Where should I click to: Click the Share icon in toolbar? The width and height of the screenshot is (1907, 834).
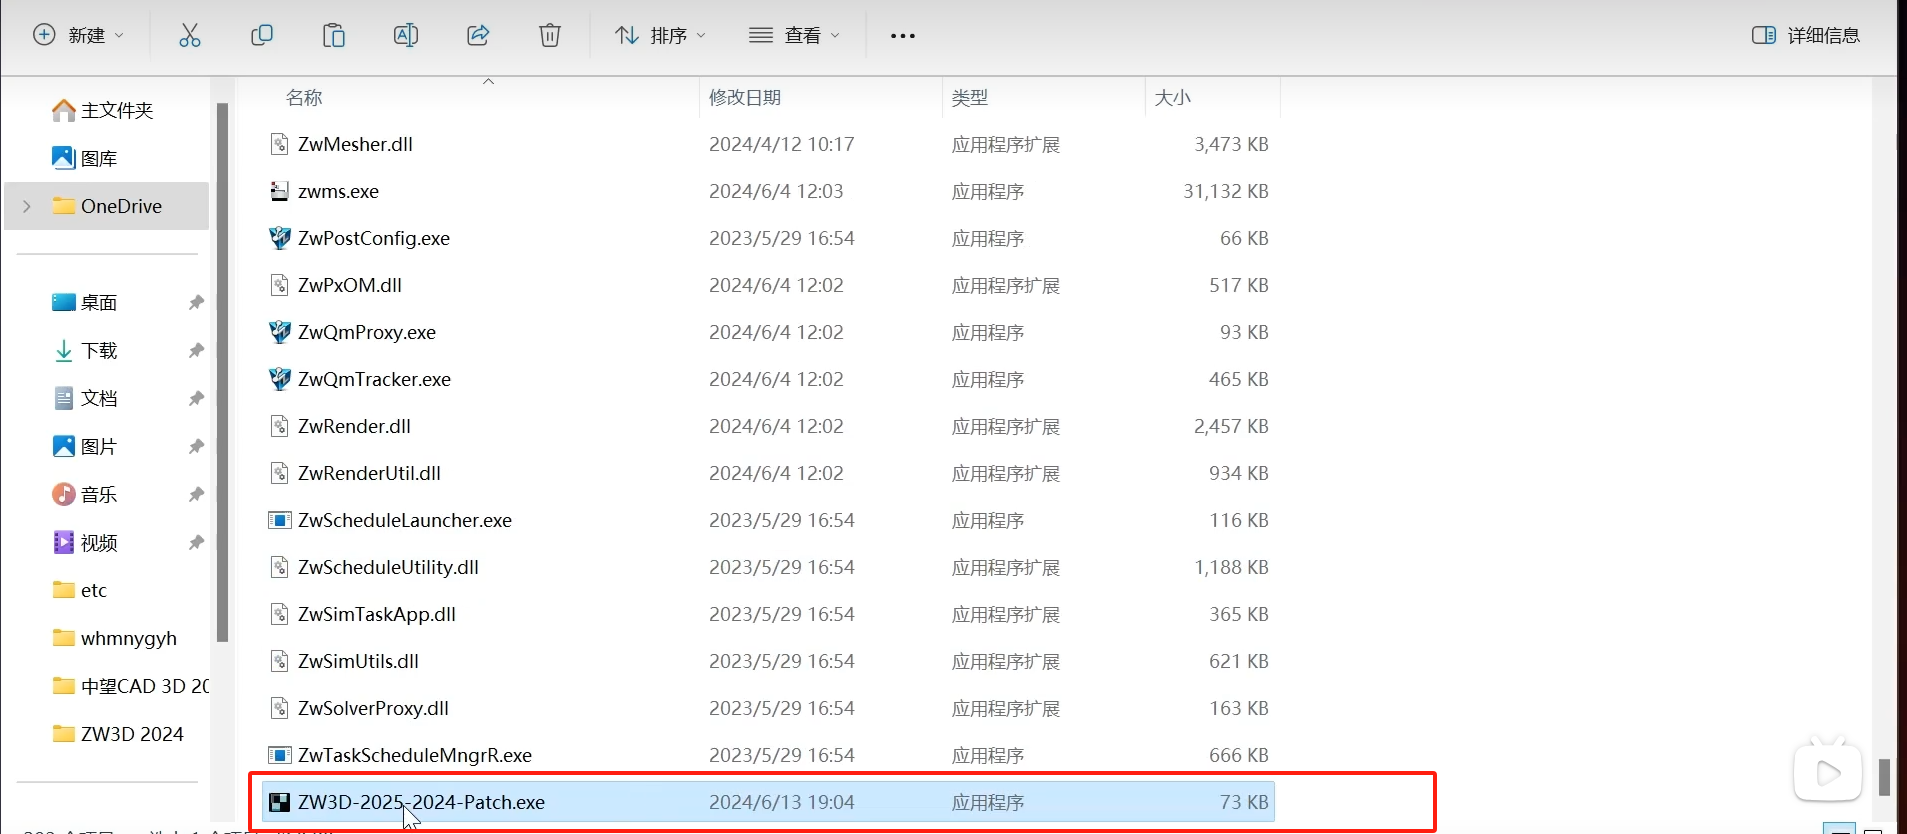(x=478, y=36)
